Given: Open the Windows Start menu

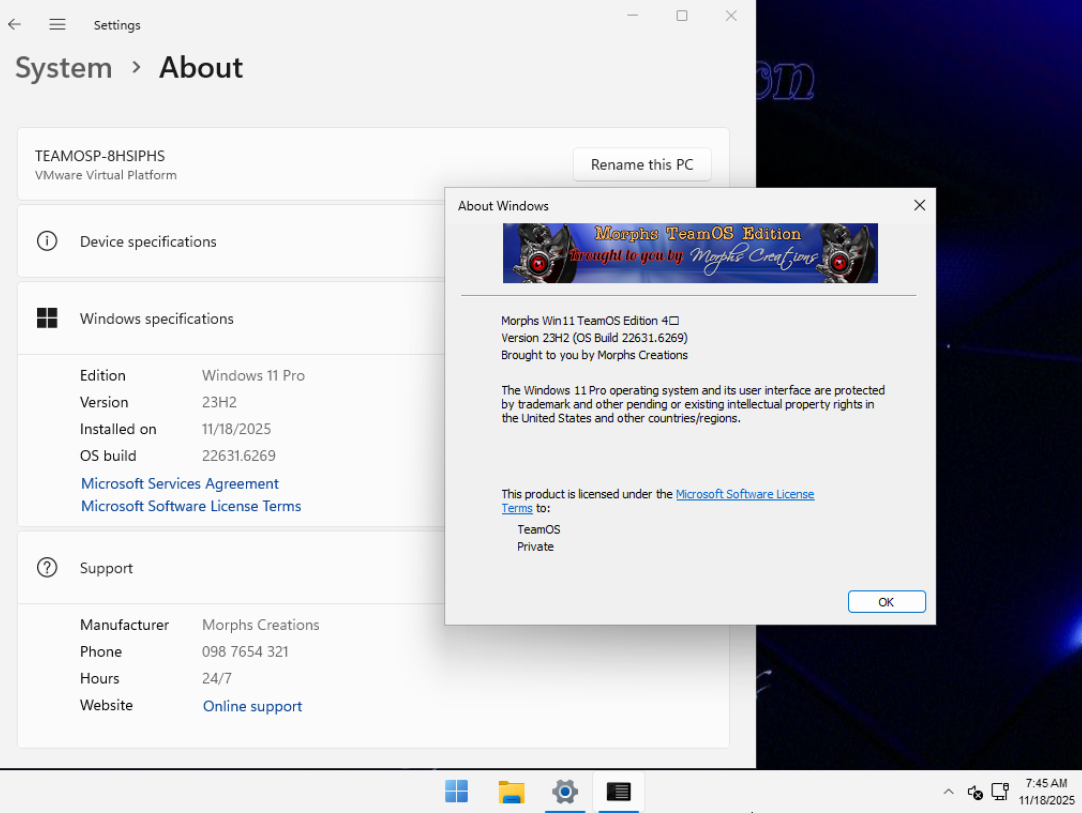Looking at the screenshot, I should click(456, 792).
